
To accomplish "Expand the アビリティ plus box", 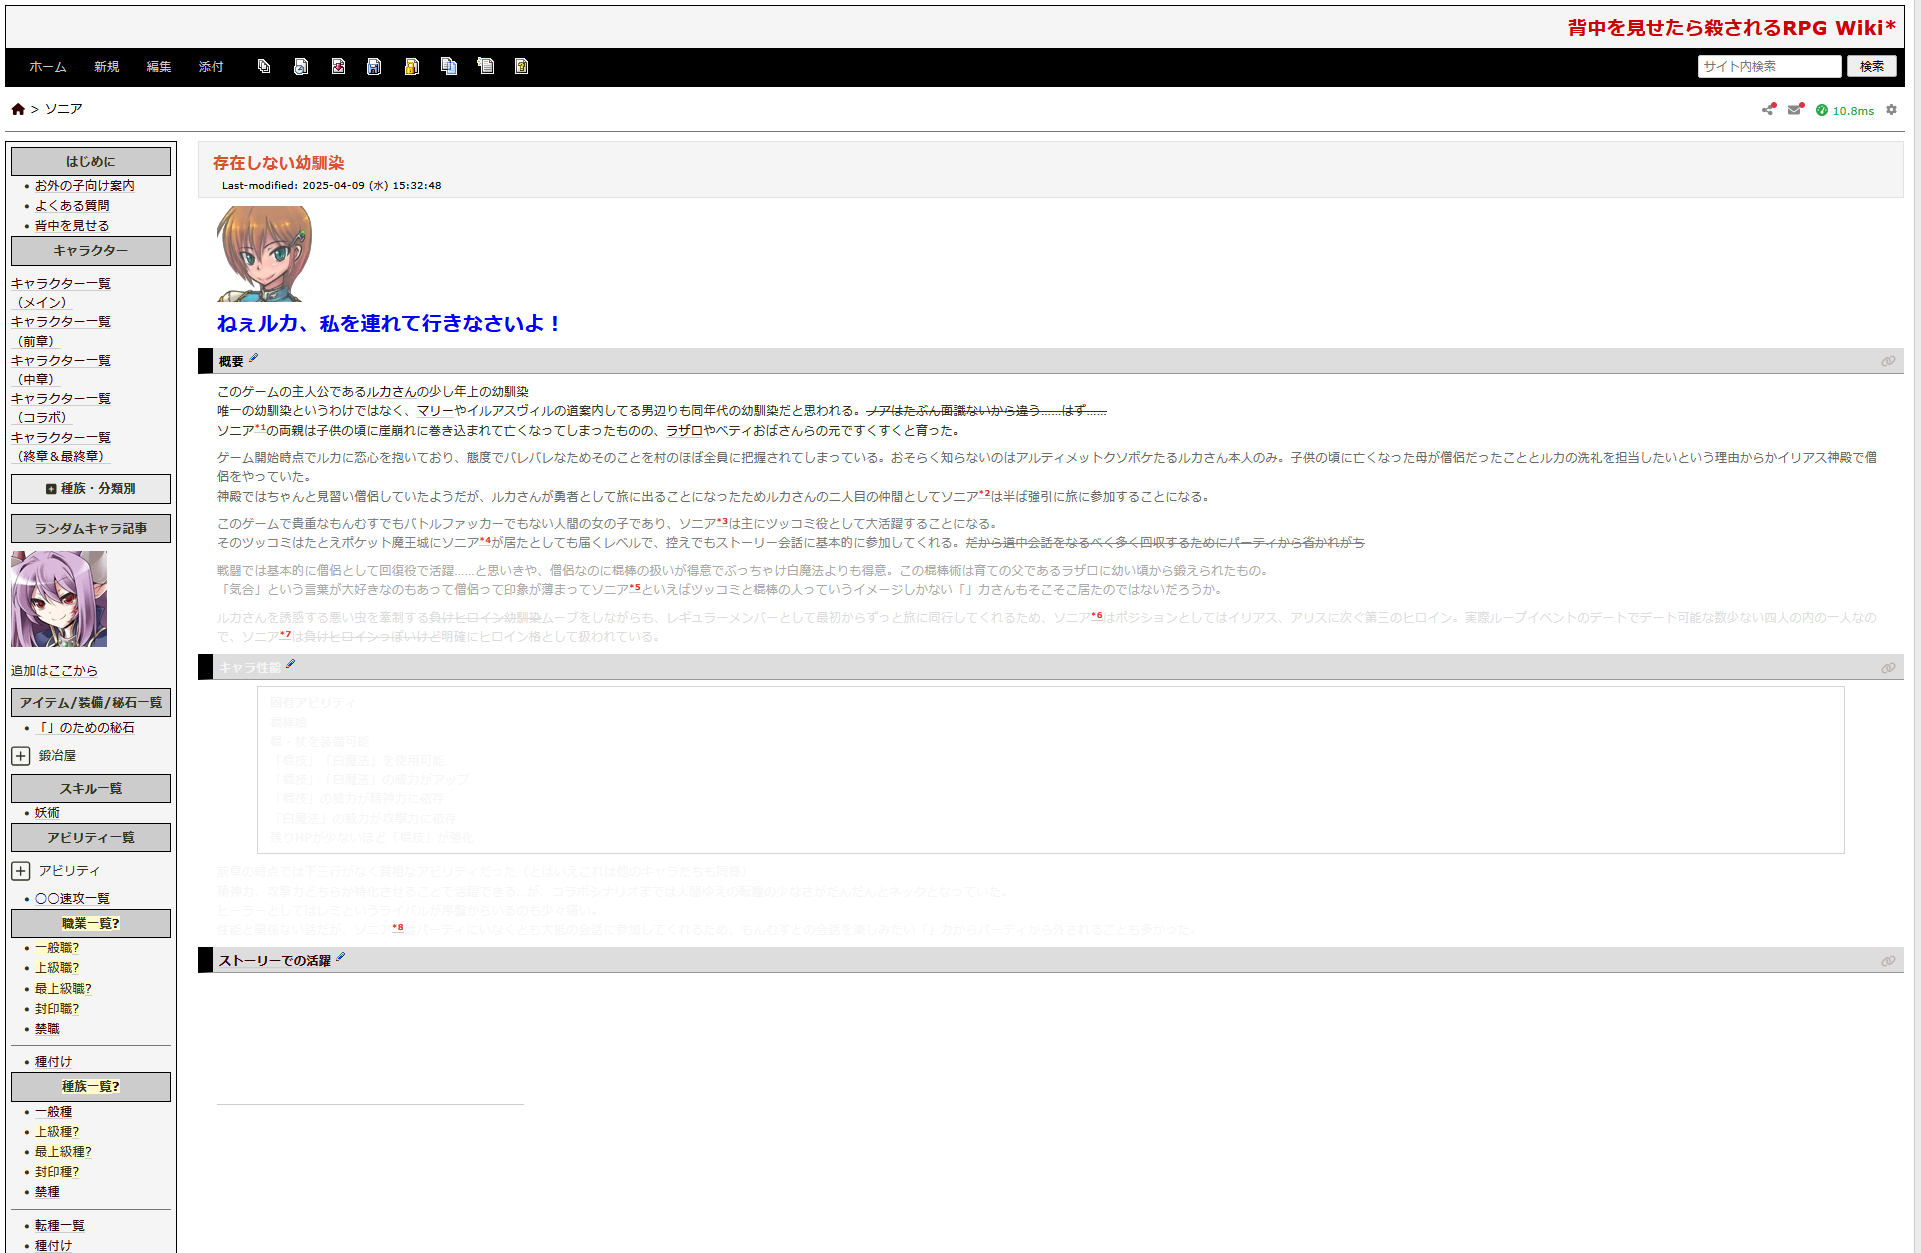I will (21, 871).
